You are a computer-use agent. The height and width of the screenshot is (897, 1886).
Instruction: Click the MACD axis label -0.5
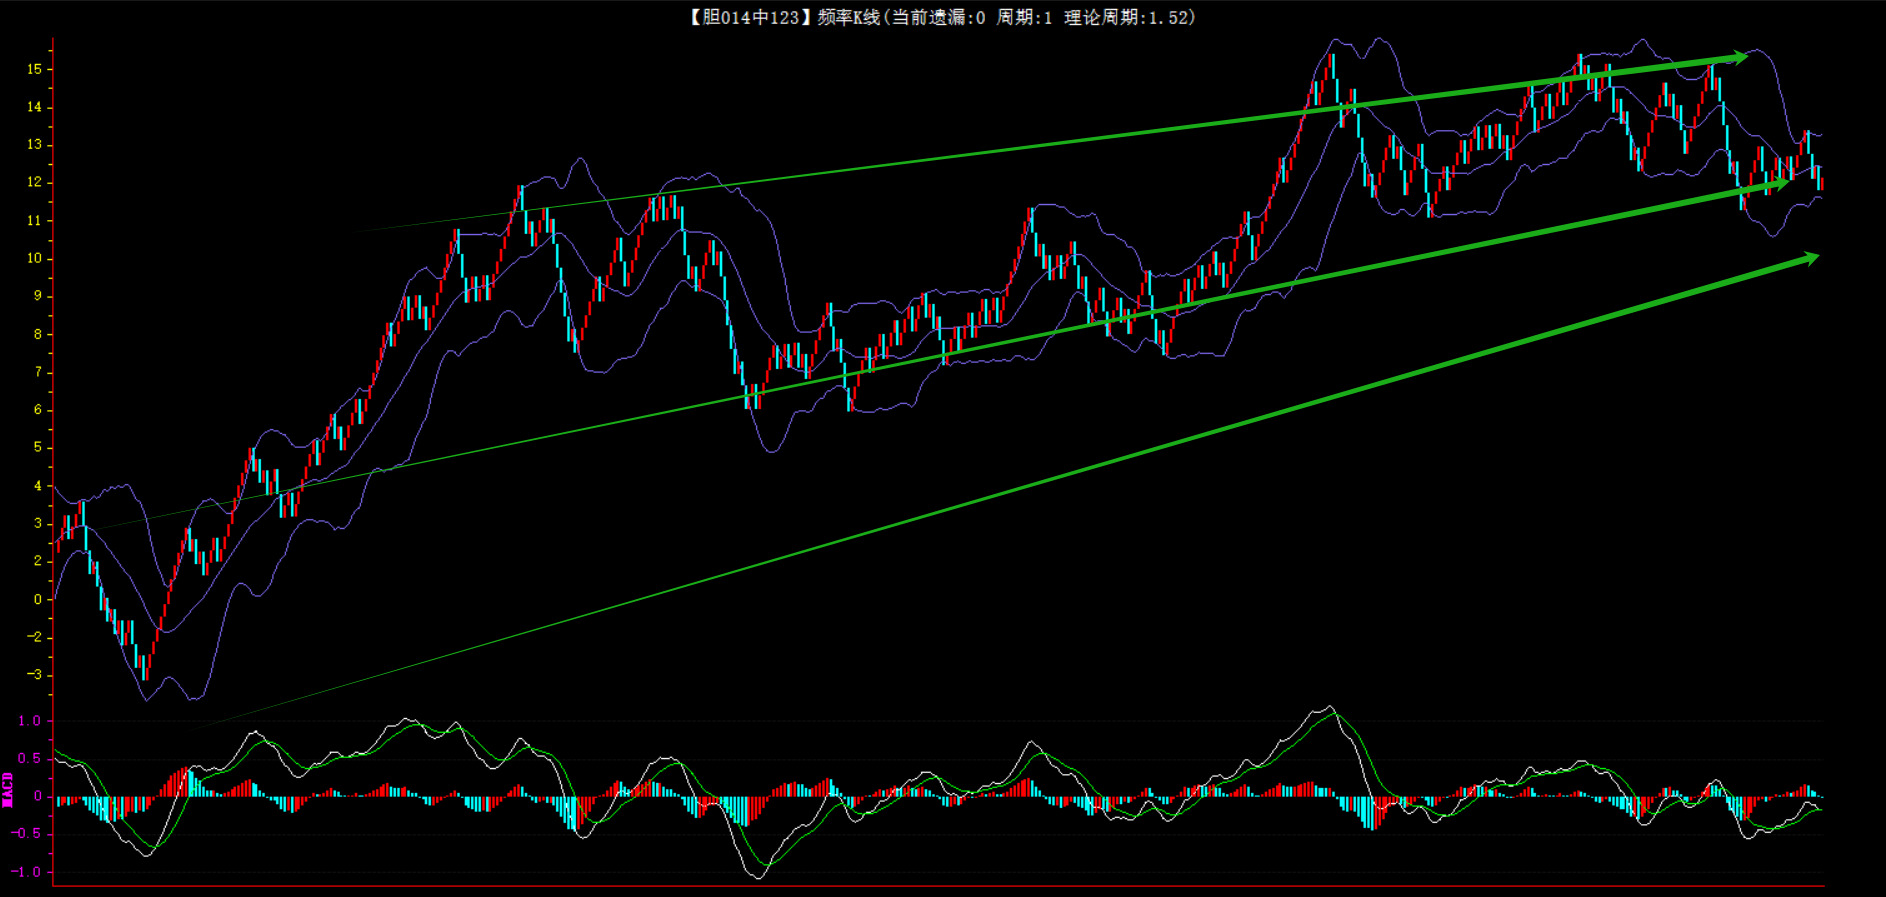pyautogui.click(x=26, y=834)
